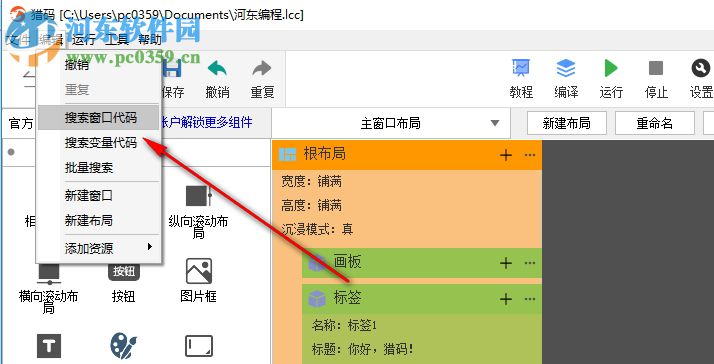Open more options on 画板 row
The height and width of the screenshot is (364, 714).
point(530,263)
